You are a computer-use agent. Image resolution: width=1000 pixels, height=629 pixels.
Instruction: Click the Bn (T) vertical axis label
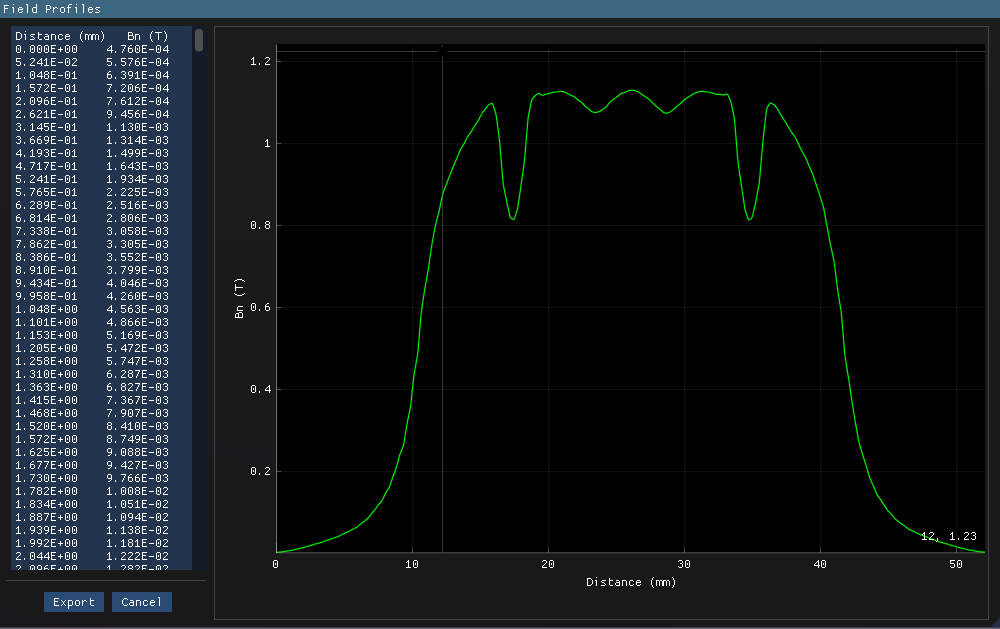coord(240,297)
